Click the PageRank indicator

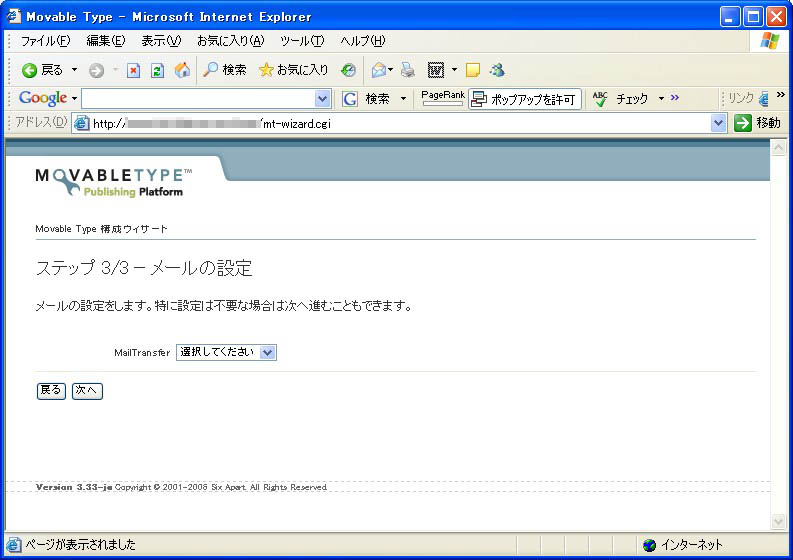(x=443, y=98)
